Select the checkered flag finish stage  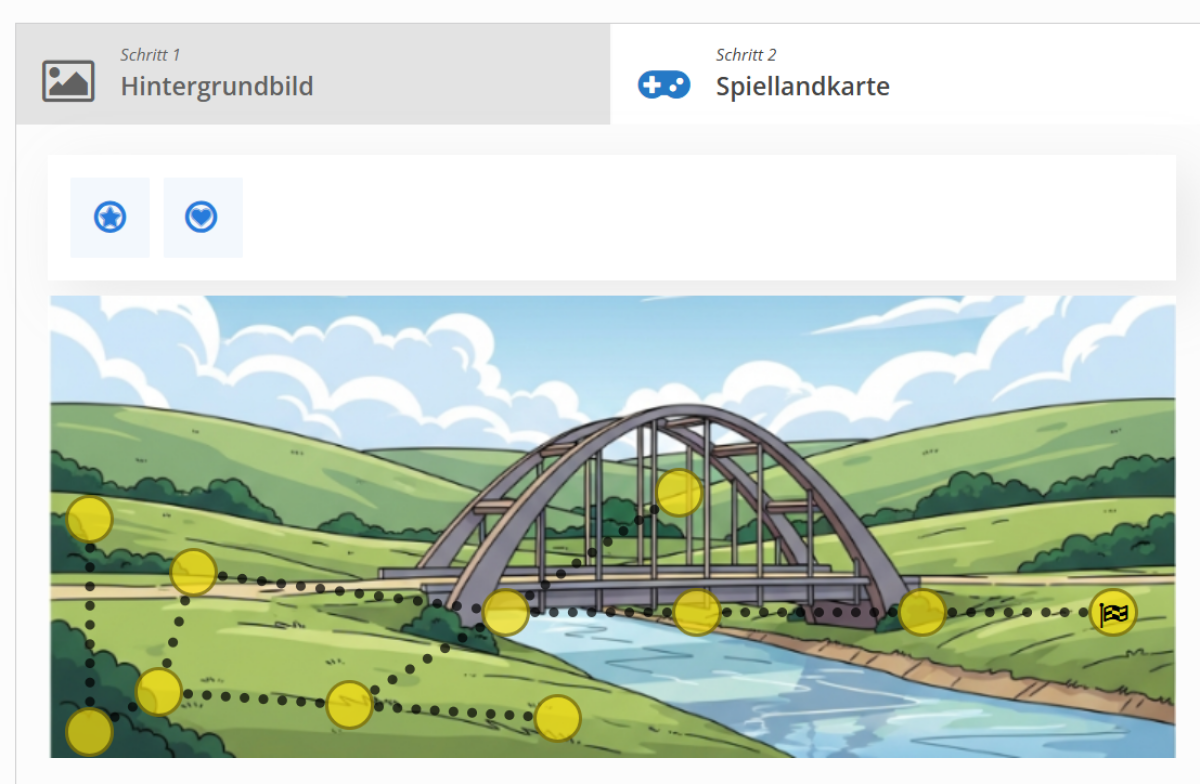click(1113, 614)
